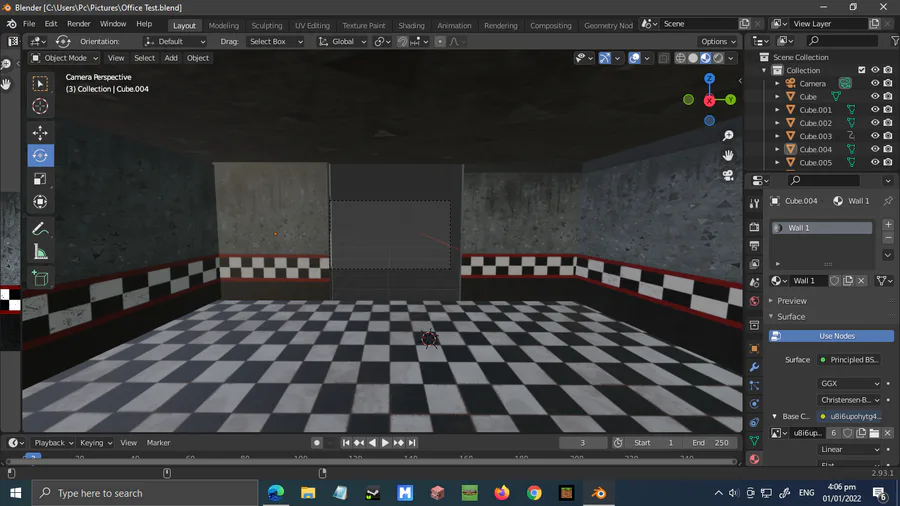
Task: Open the Render menu
Action: tap(79, 24)
